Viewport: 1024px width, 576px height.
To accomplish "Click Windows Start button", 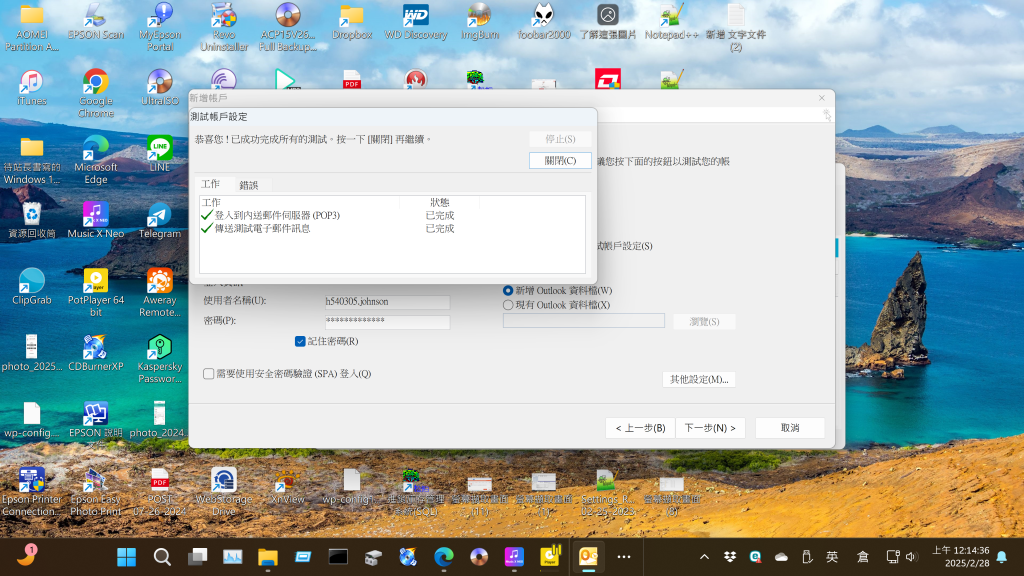I will 127,556.
